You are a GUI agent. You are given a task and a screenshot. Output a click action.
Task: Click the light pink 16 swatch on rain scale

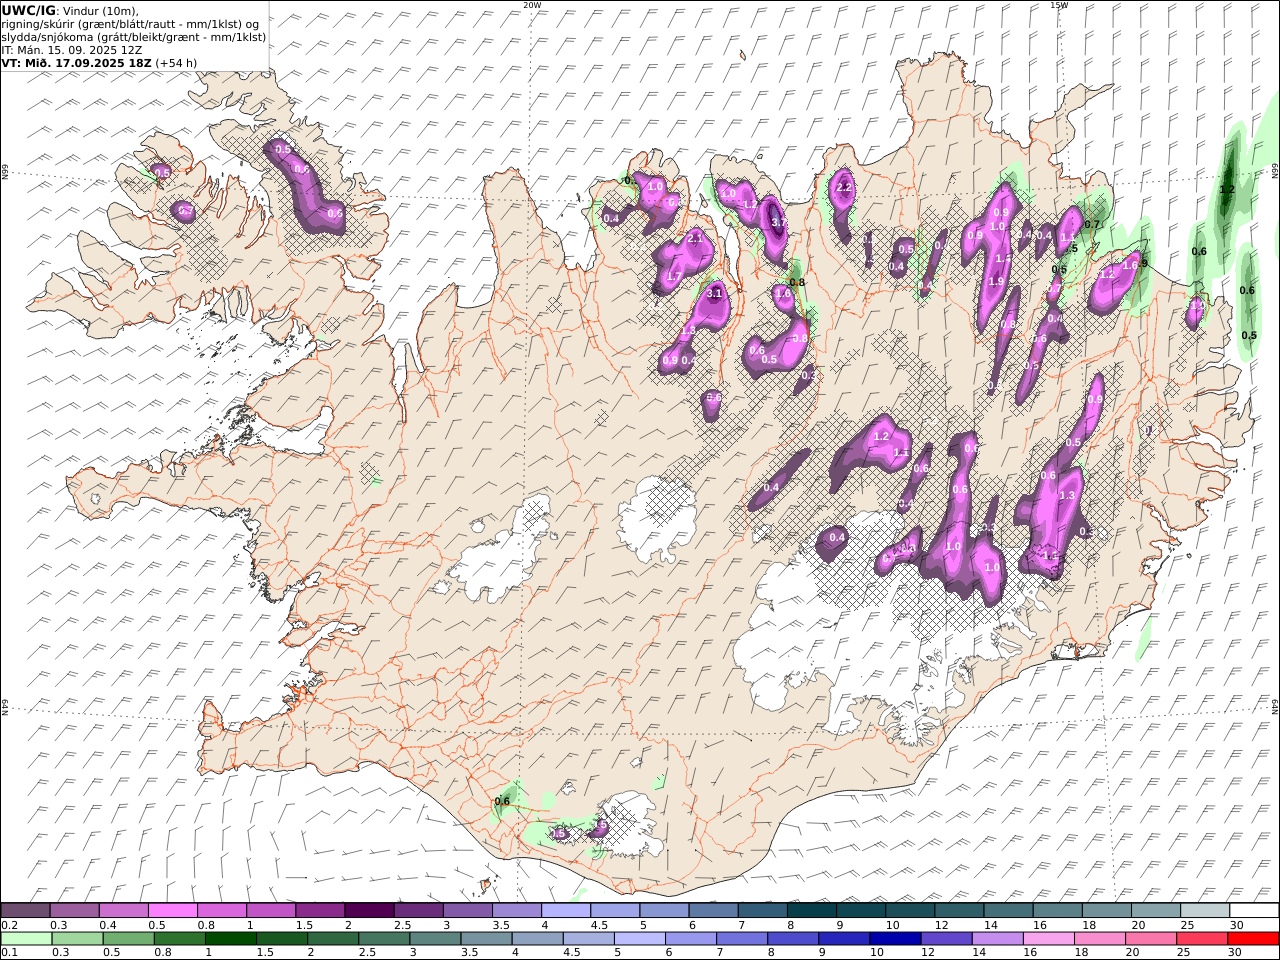(x=1048, y=939)
